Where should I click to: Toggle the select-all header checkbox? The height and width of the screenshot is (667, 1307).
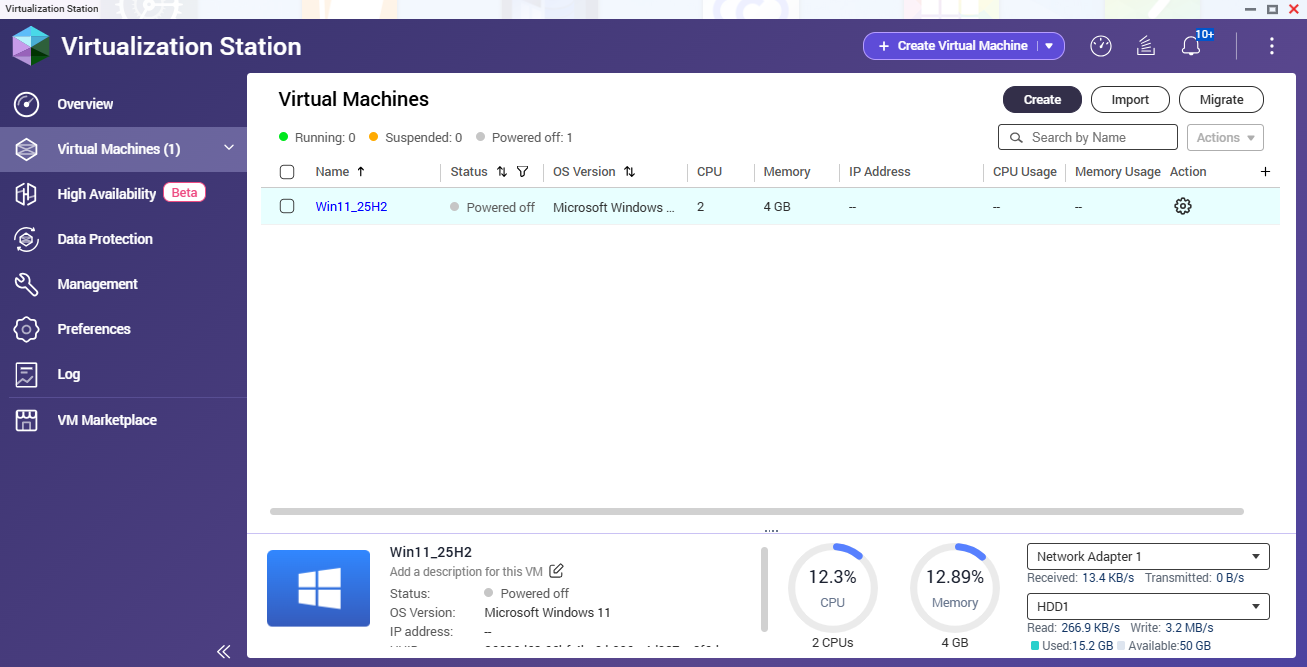coord(287,172)
